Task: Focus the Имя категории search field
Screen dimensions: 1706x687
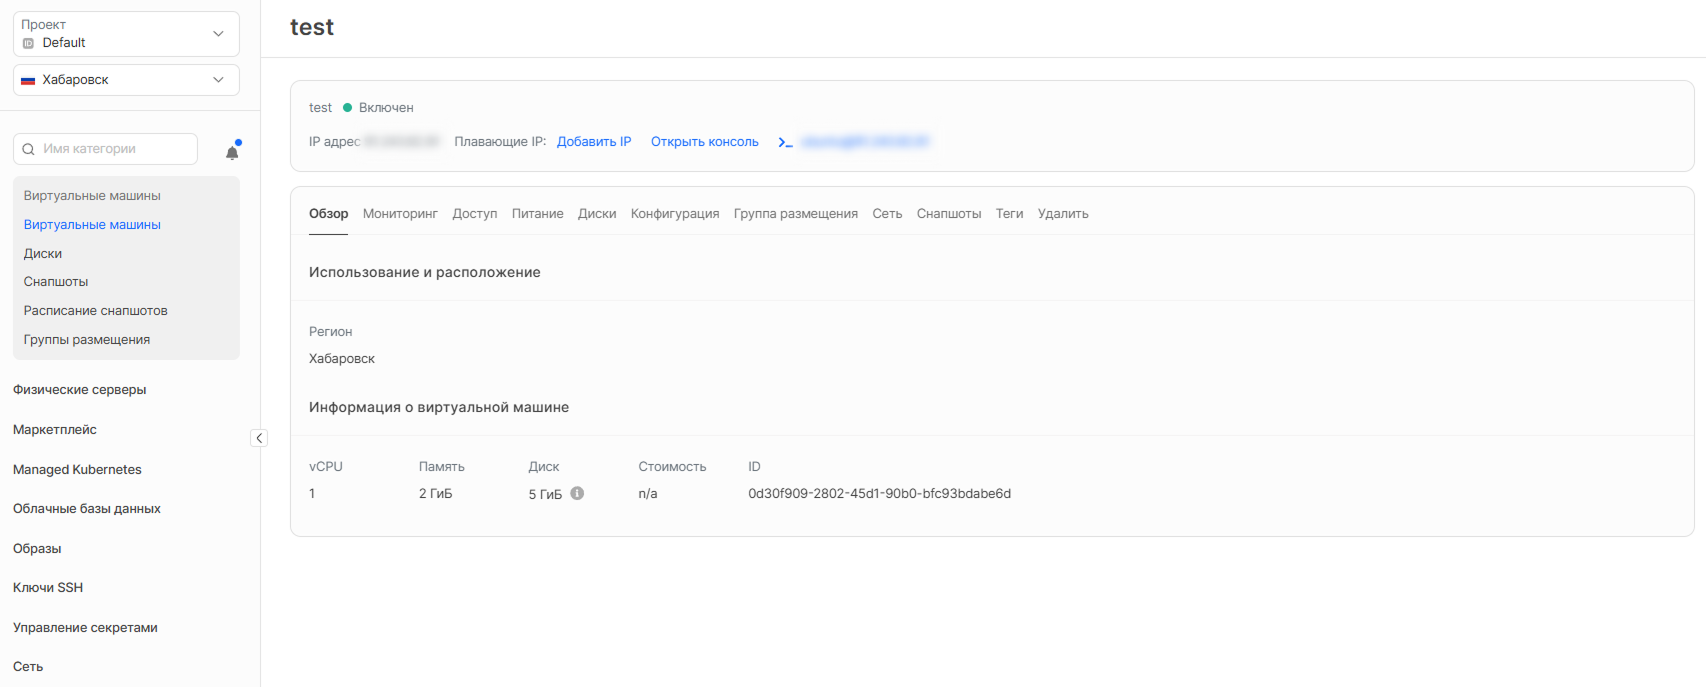Action: click(105, 149)
